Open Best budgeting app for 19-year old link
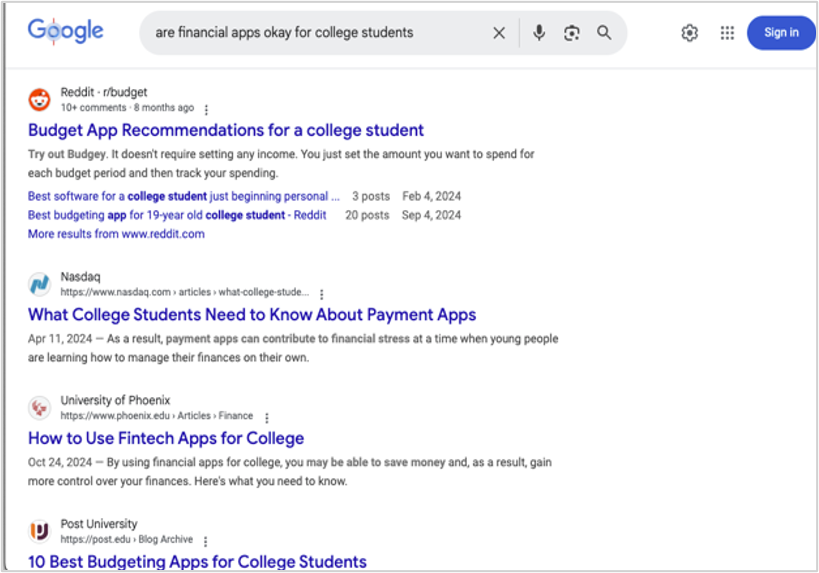Screen dimensions: 819x573 [x=177, y=215]
